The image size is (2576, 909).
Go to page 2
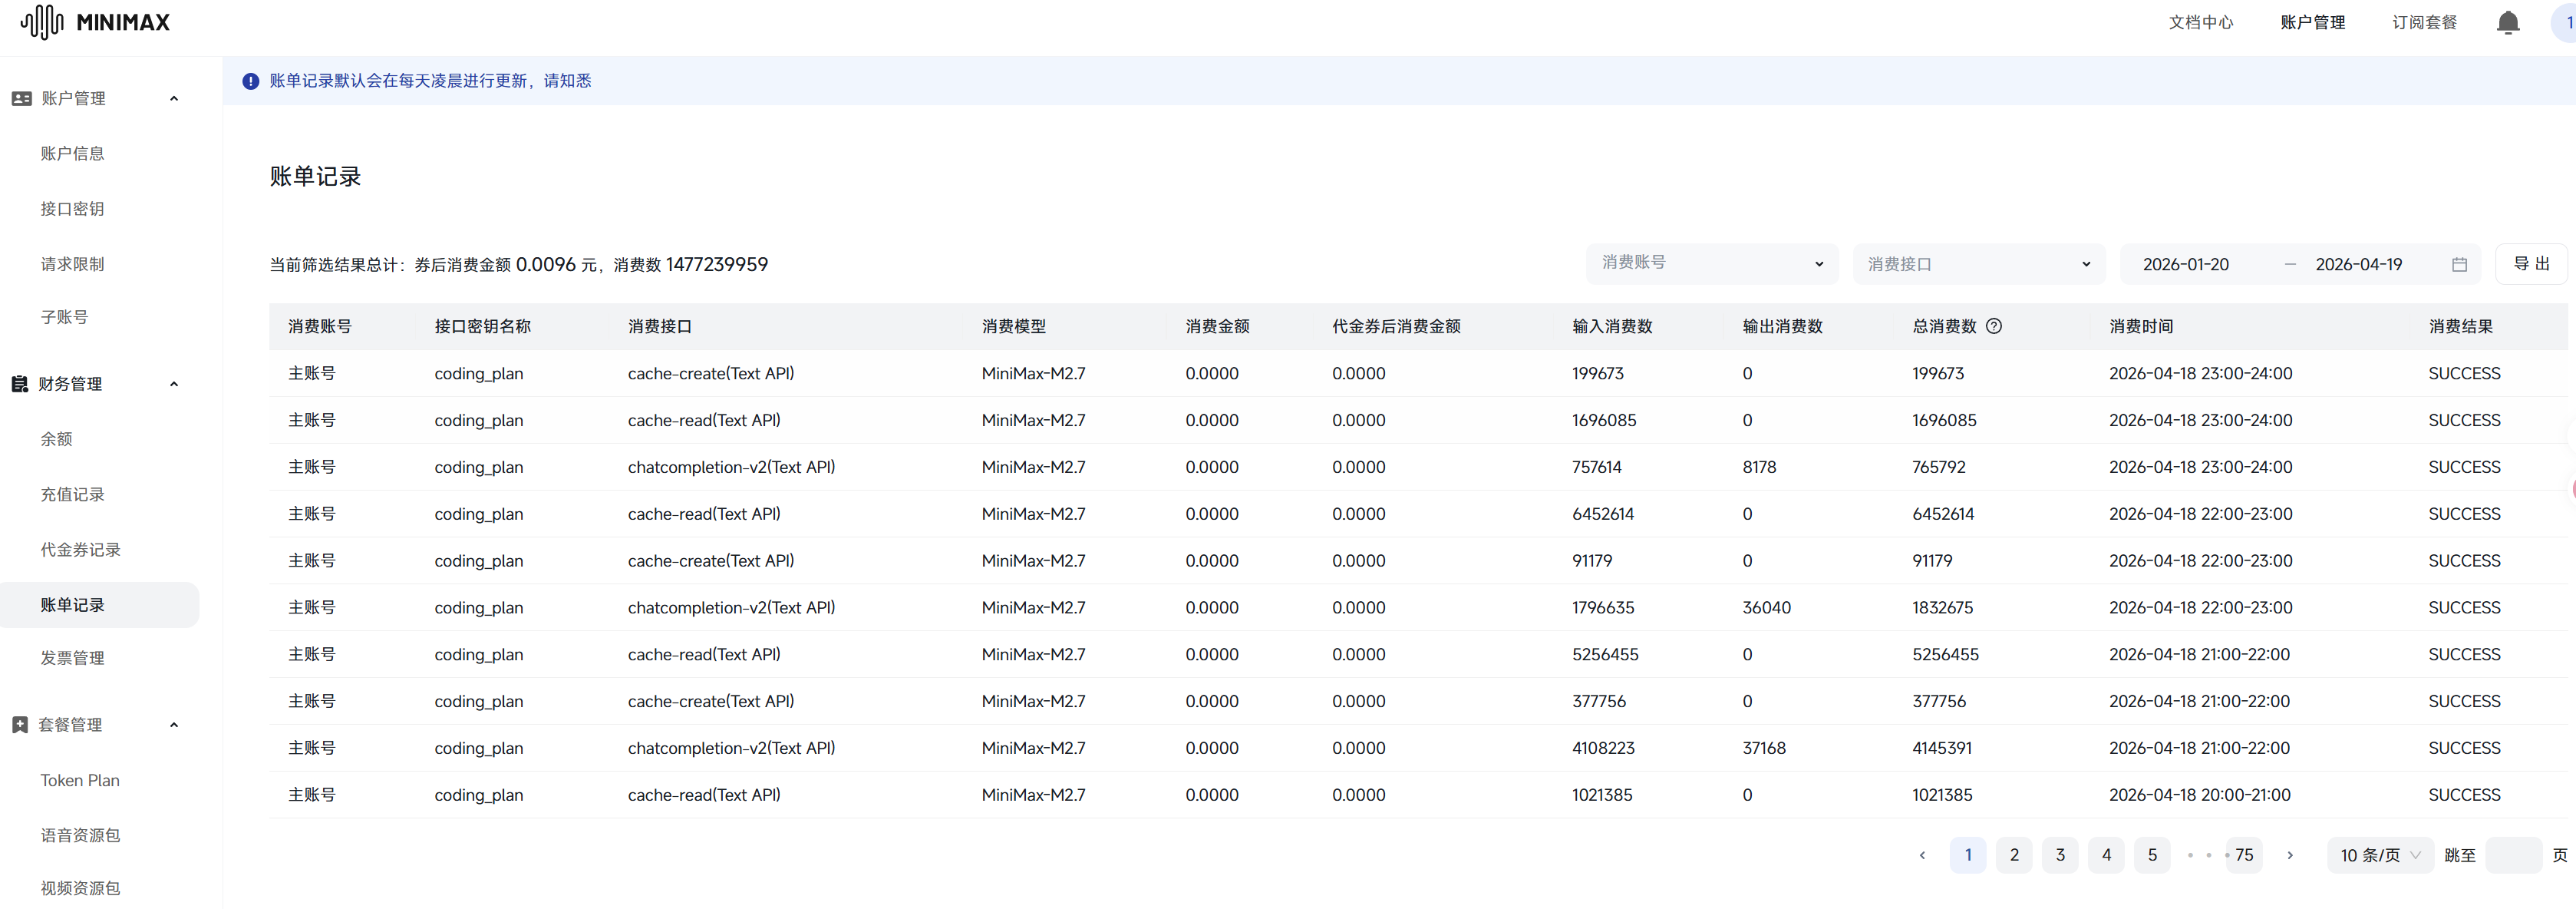[x=2013, y=855]
